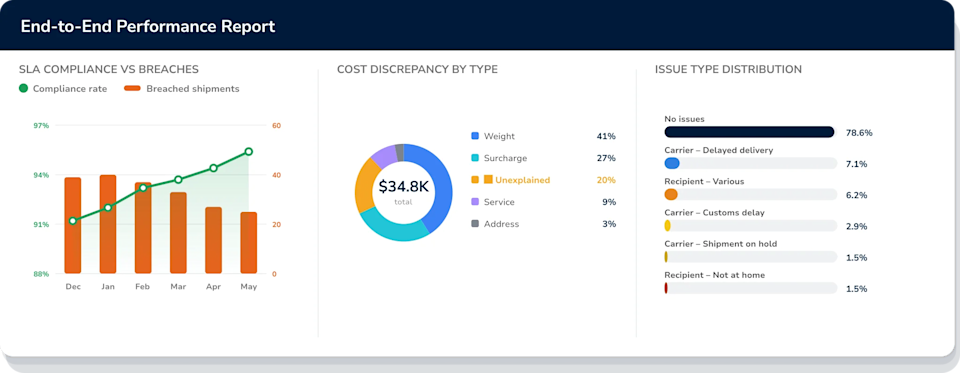
Task: Click the $34.8K total value
Action: coord(403,187)
